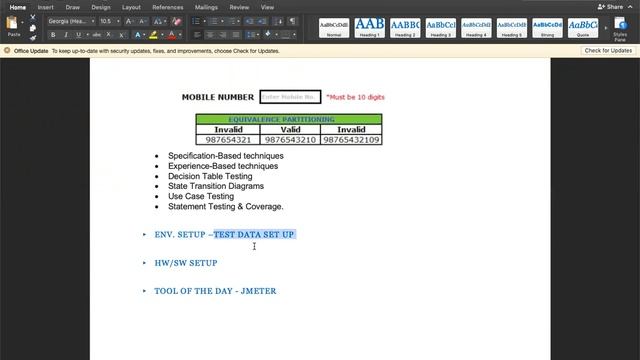This screenshot has height=360, width=640.
Task: Click the Change Case Aa icon
Action: [158, 21]
